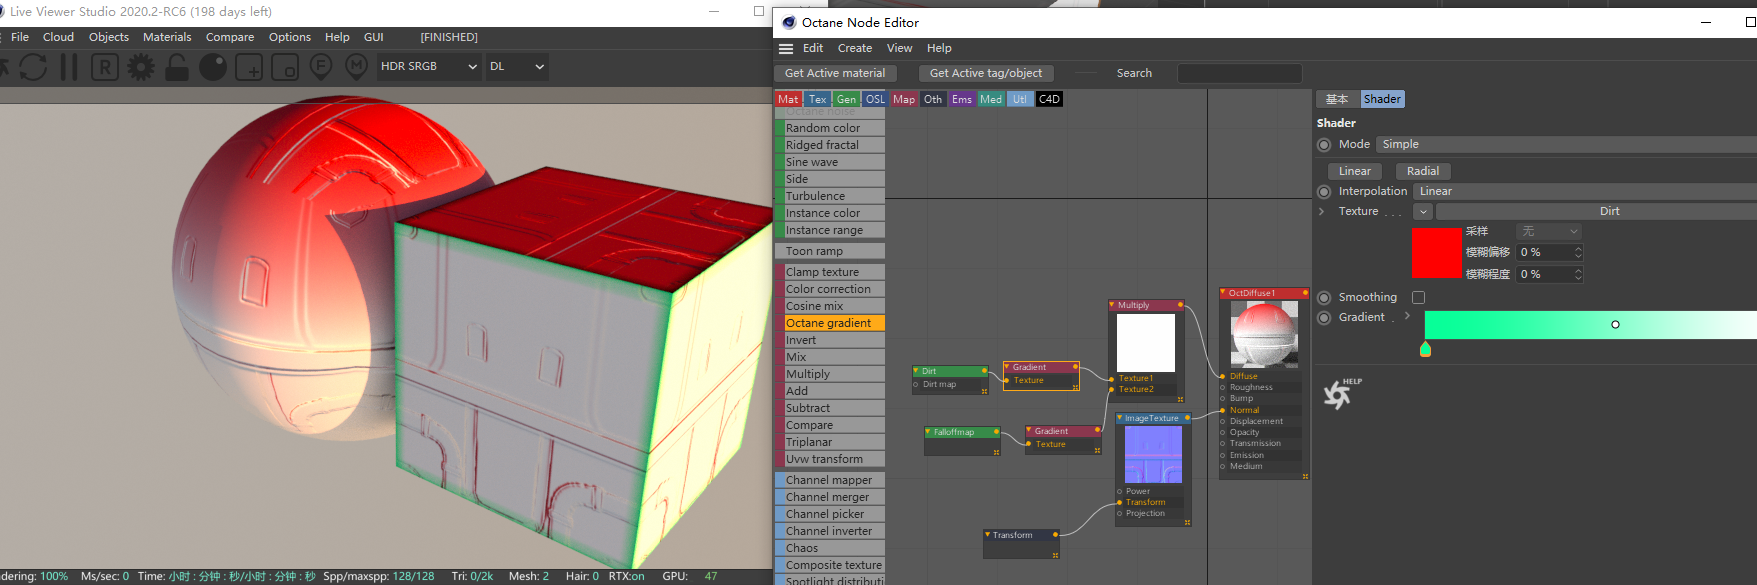Open the Texture shader arrow dropdown

click(1422, 212)
